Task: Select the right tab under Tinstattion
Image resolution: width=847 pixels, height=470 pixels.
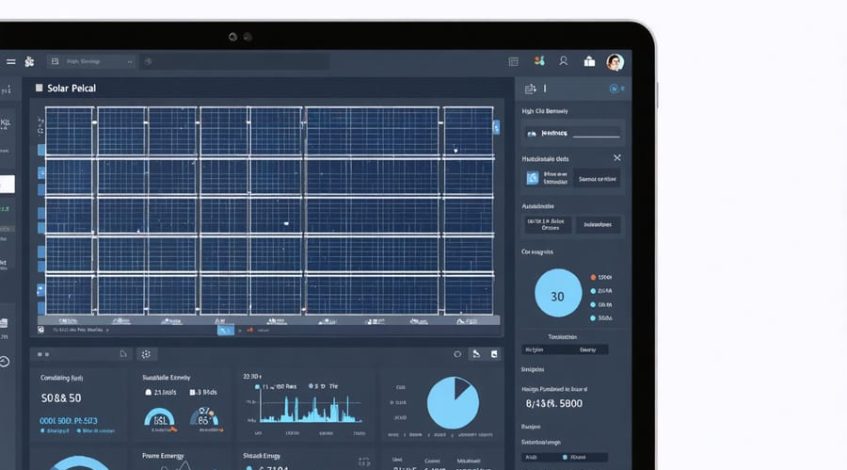Action: click(x=588, y=350)
